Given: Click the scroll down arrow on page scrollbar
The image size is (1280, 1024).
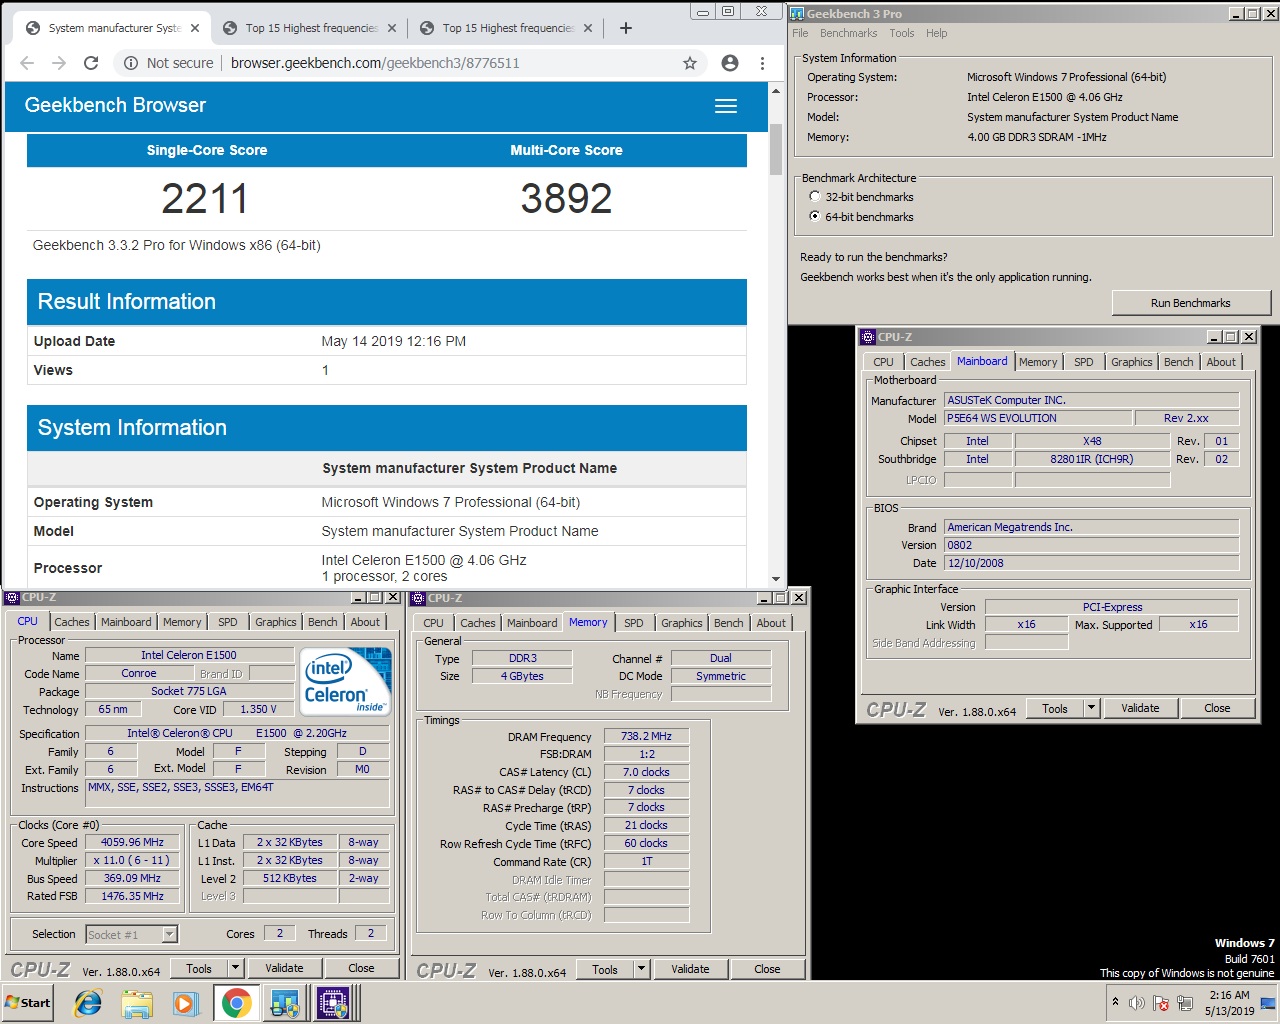Looking at the screenshot, I should tap(776, 579).
